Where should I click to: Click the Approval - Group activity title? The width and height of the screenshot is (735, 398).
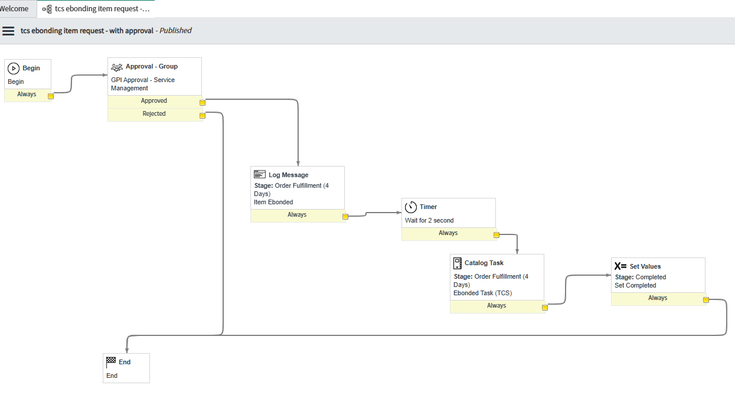click(x=151, y=67)
